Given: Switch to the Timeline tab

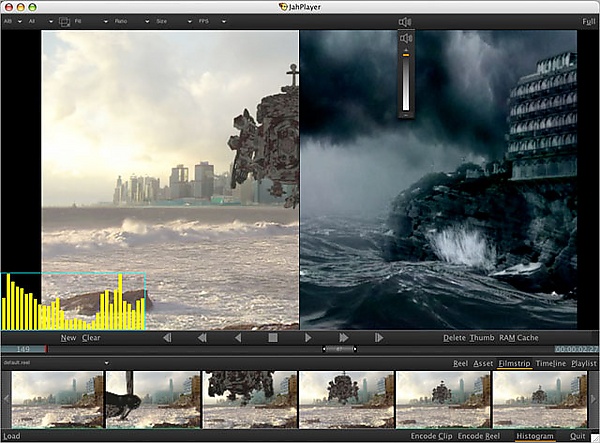Looking at the screenshot, I should (x=549, y=363).
